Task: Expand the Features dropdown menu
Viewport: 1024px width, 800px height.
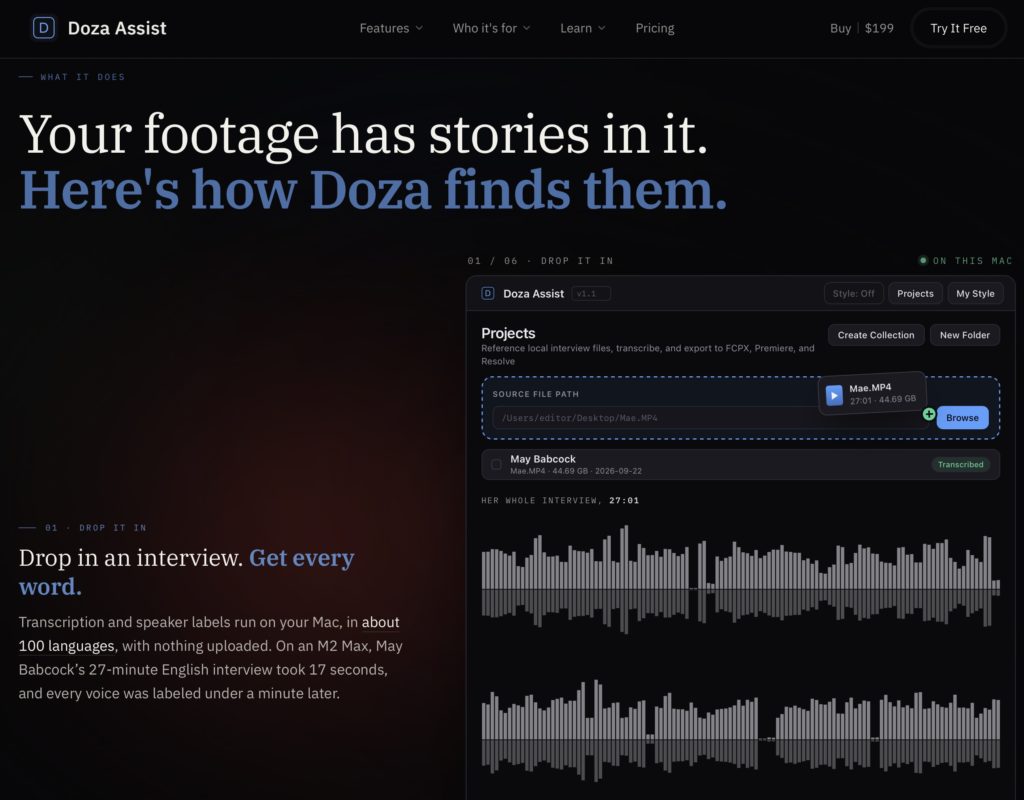Action: 391,28
